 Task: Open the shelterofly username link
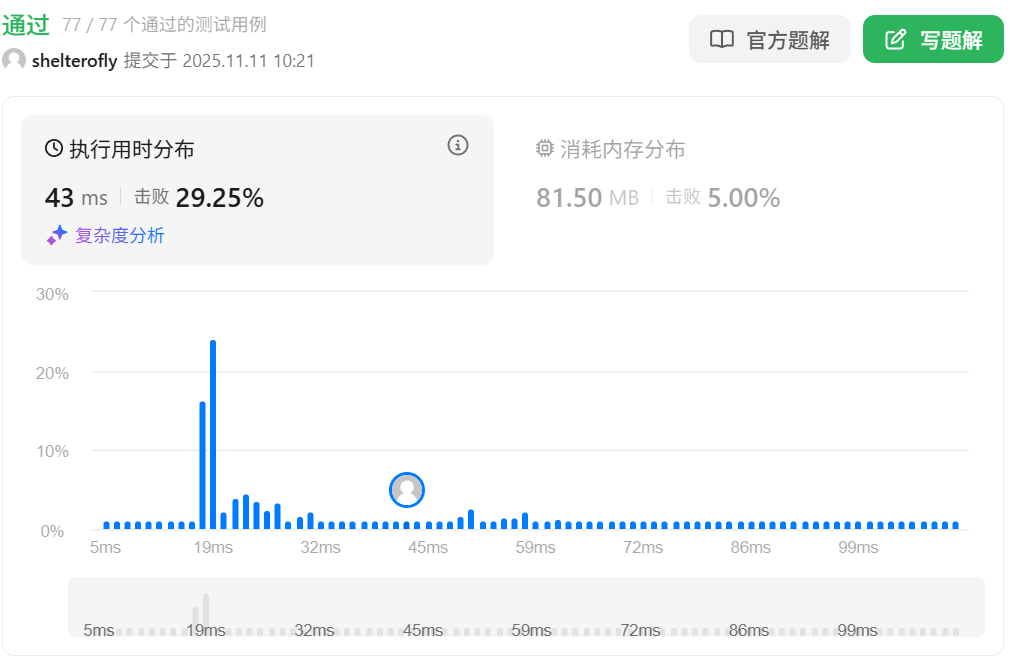pyautogui.click(x=74, y=61)
